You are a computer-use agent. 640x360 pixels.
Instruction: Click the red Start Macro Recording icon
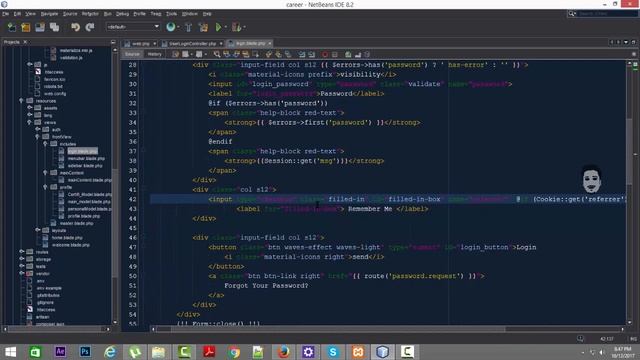tap(325, 54)
